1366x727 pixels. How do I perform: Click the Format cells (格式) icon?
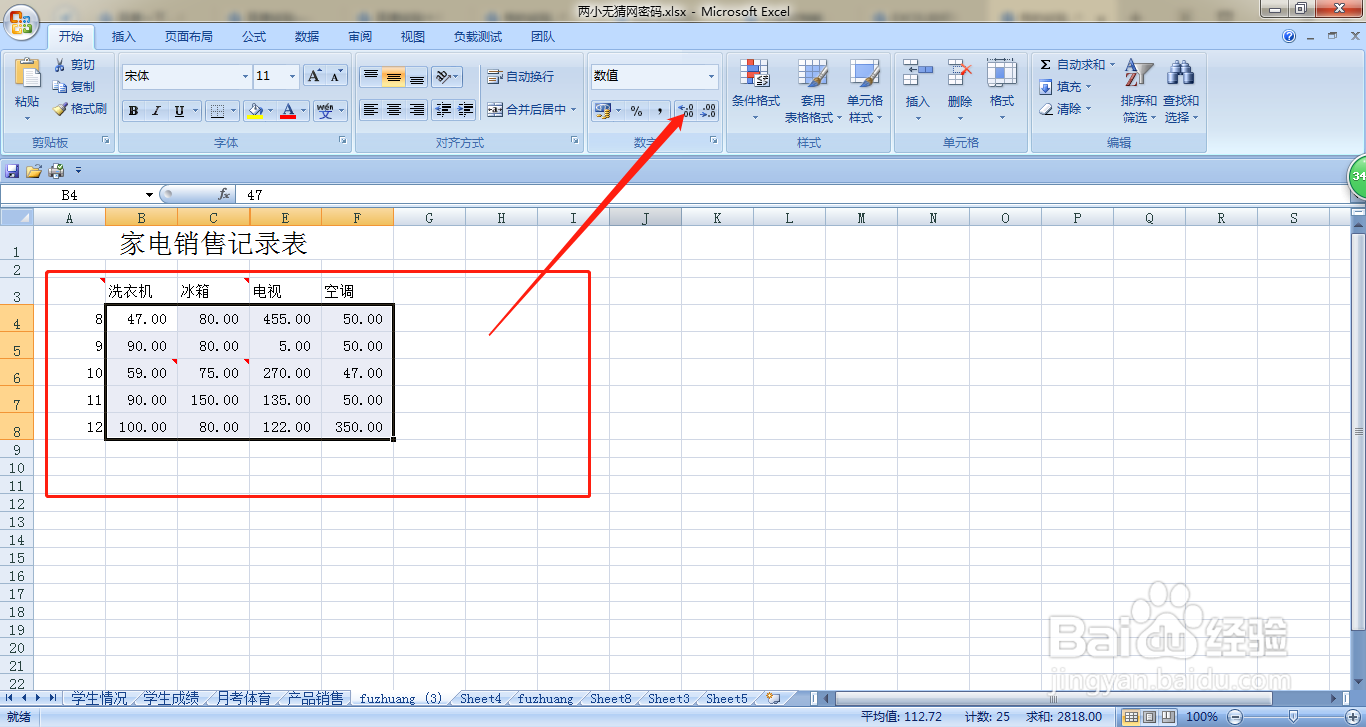(1002, 73)
